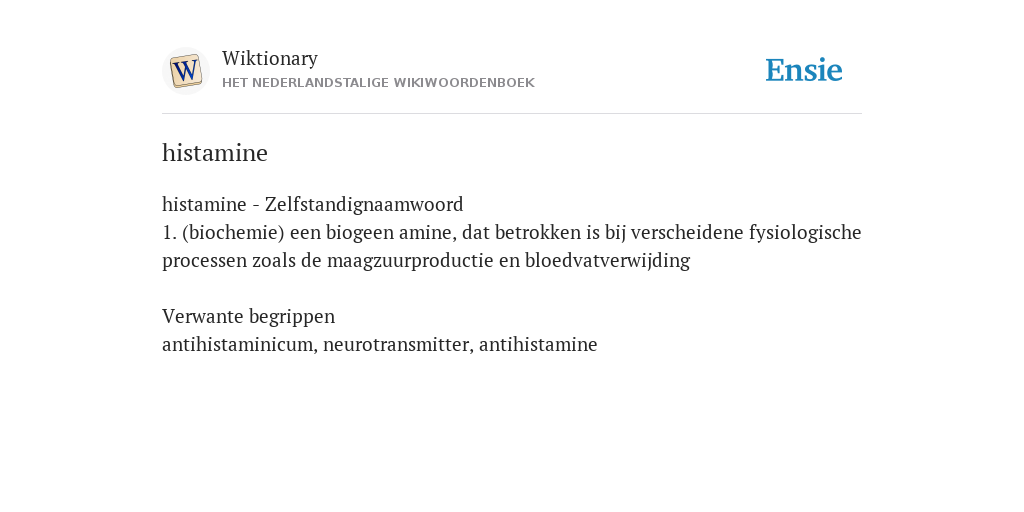
Task: Click the word Zelfstandignaamwoord
Action: pyautogui.click(x=364, y=204)
